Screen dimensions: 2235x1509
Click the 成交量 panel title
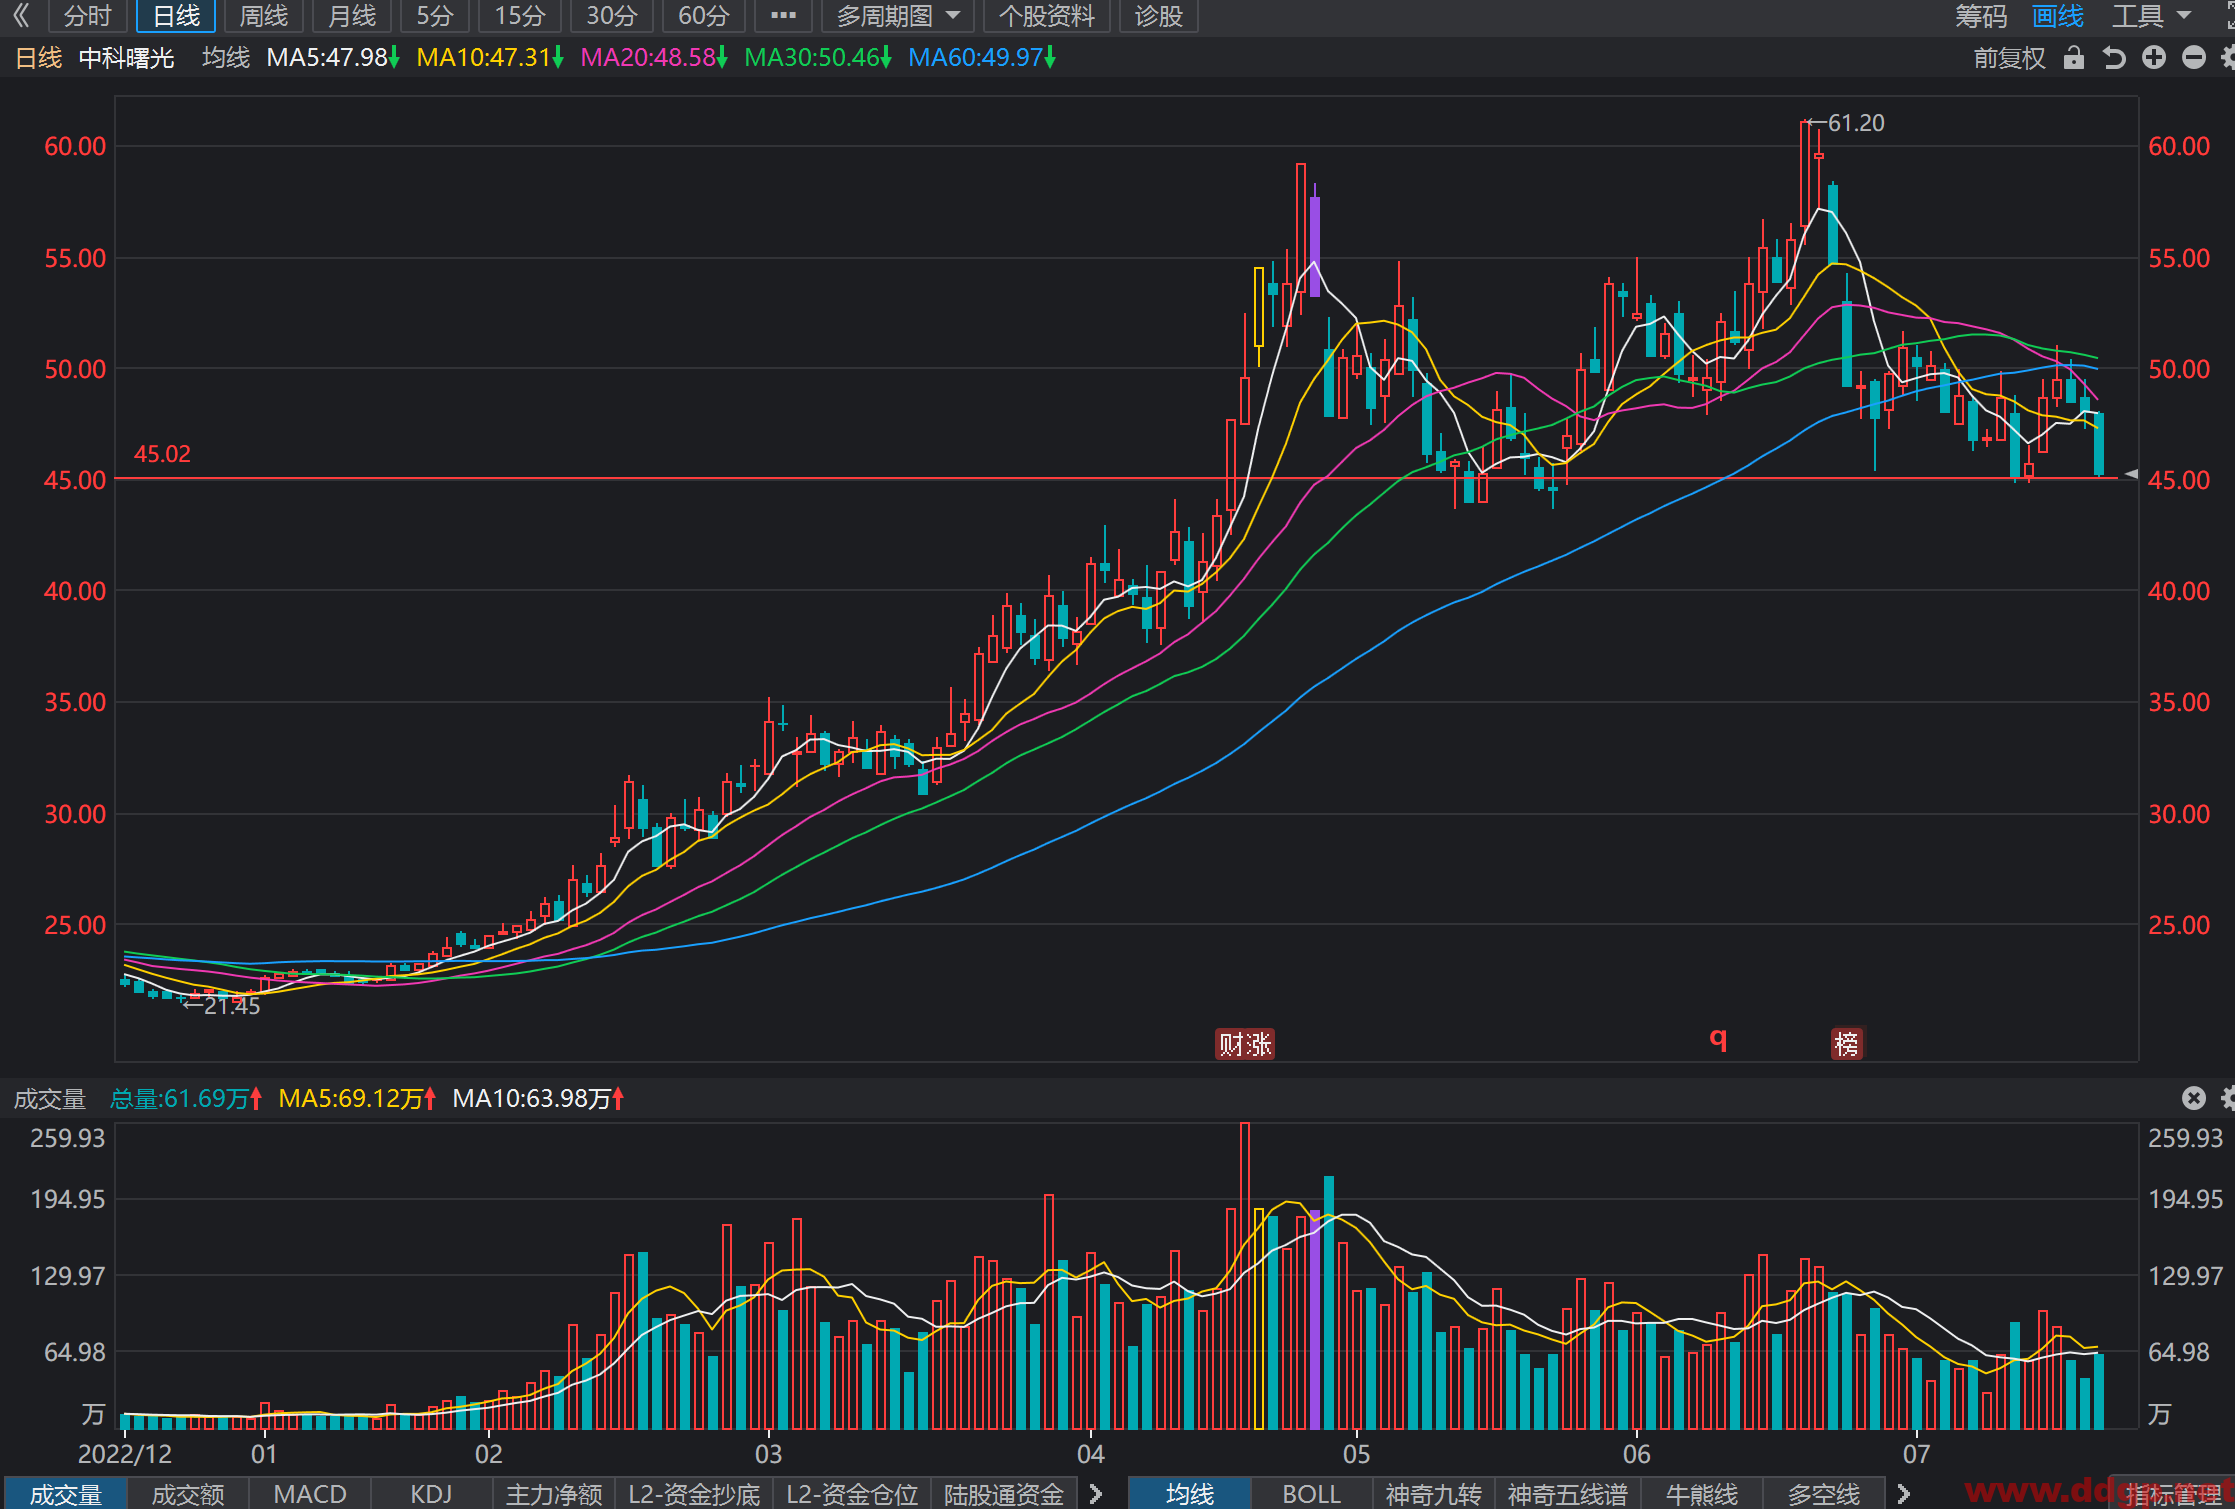tap(50, 1099)
